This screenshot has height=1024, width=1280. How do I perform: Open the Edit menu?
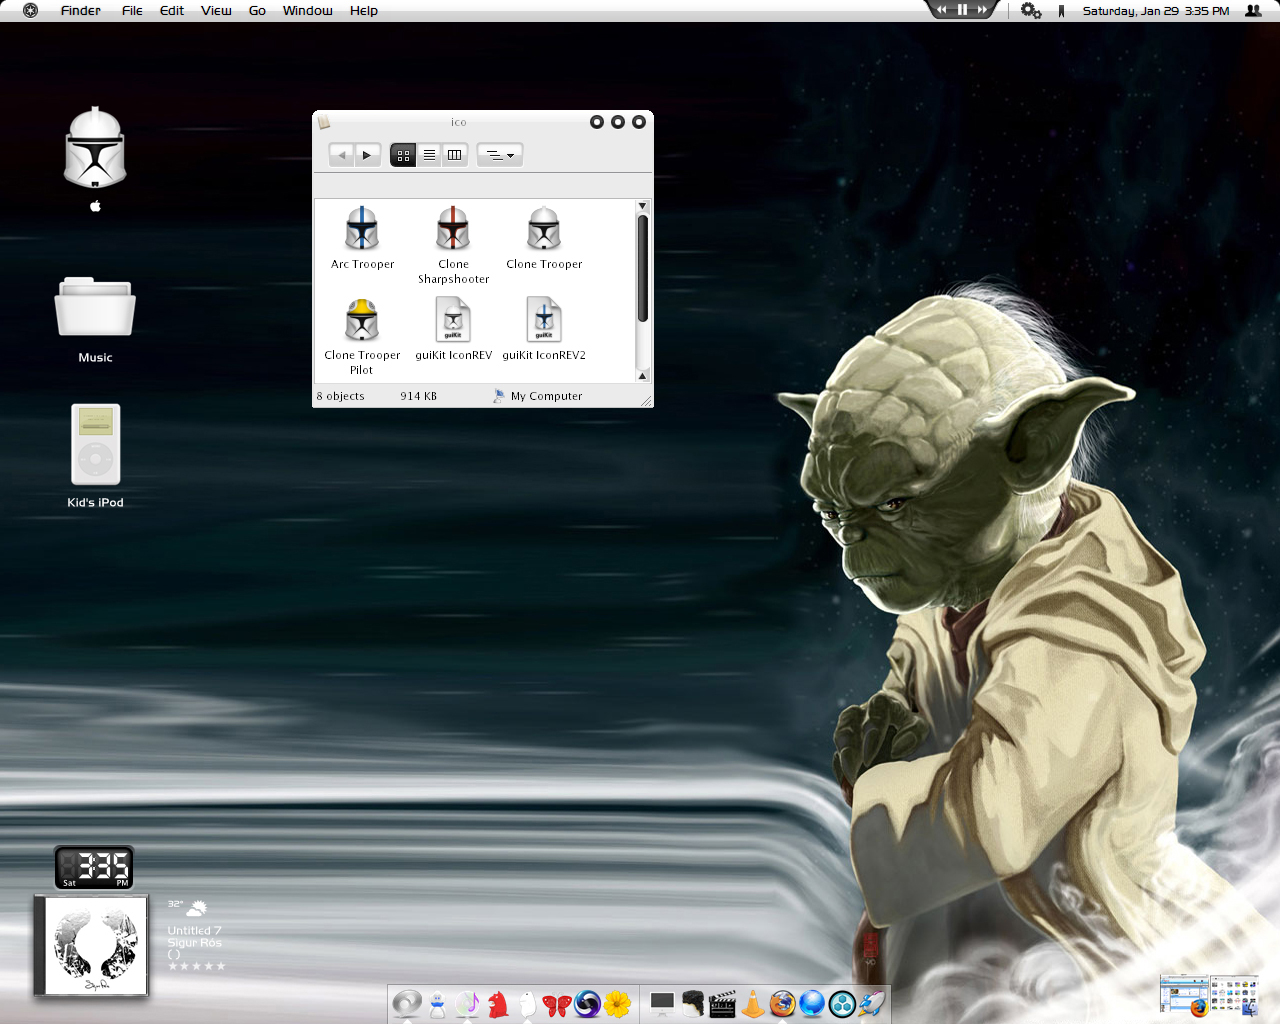(x=172, y=11)
